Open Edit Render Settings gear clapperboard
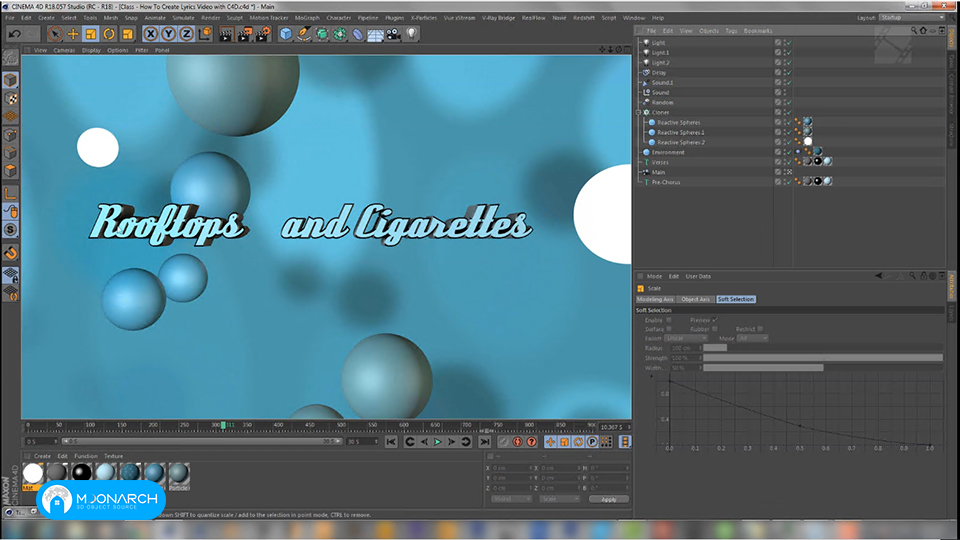This screenshot has height=540, width=960. pyautogui.click(x=263, y=34)
